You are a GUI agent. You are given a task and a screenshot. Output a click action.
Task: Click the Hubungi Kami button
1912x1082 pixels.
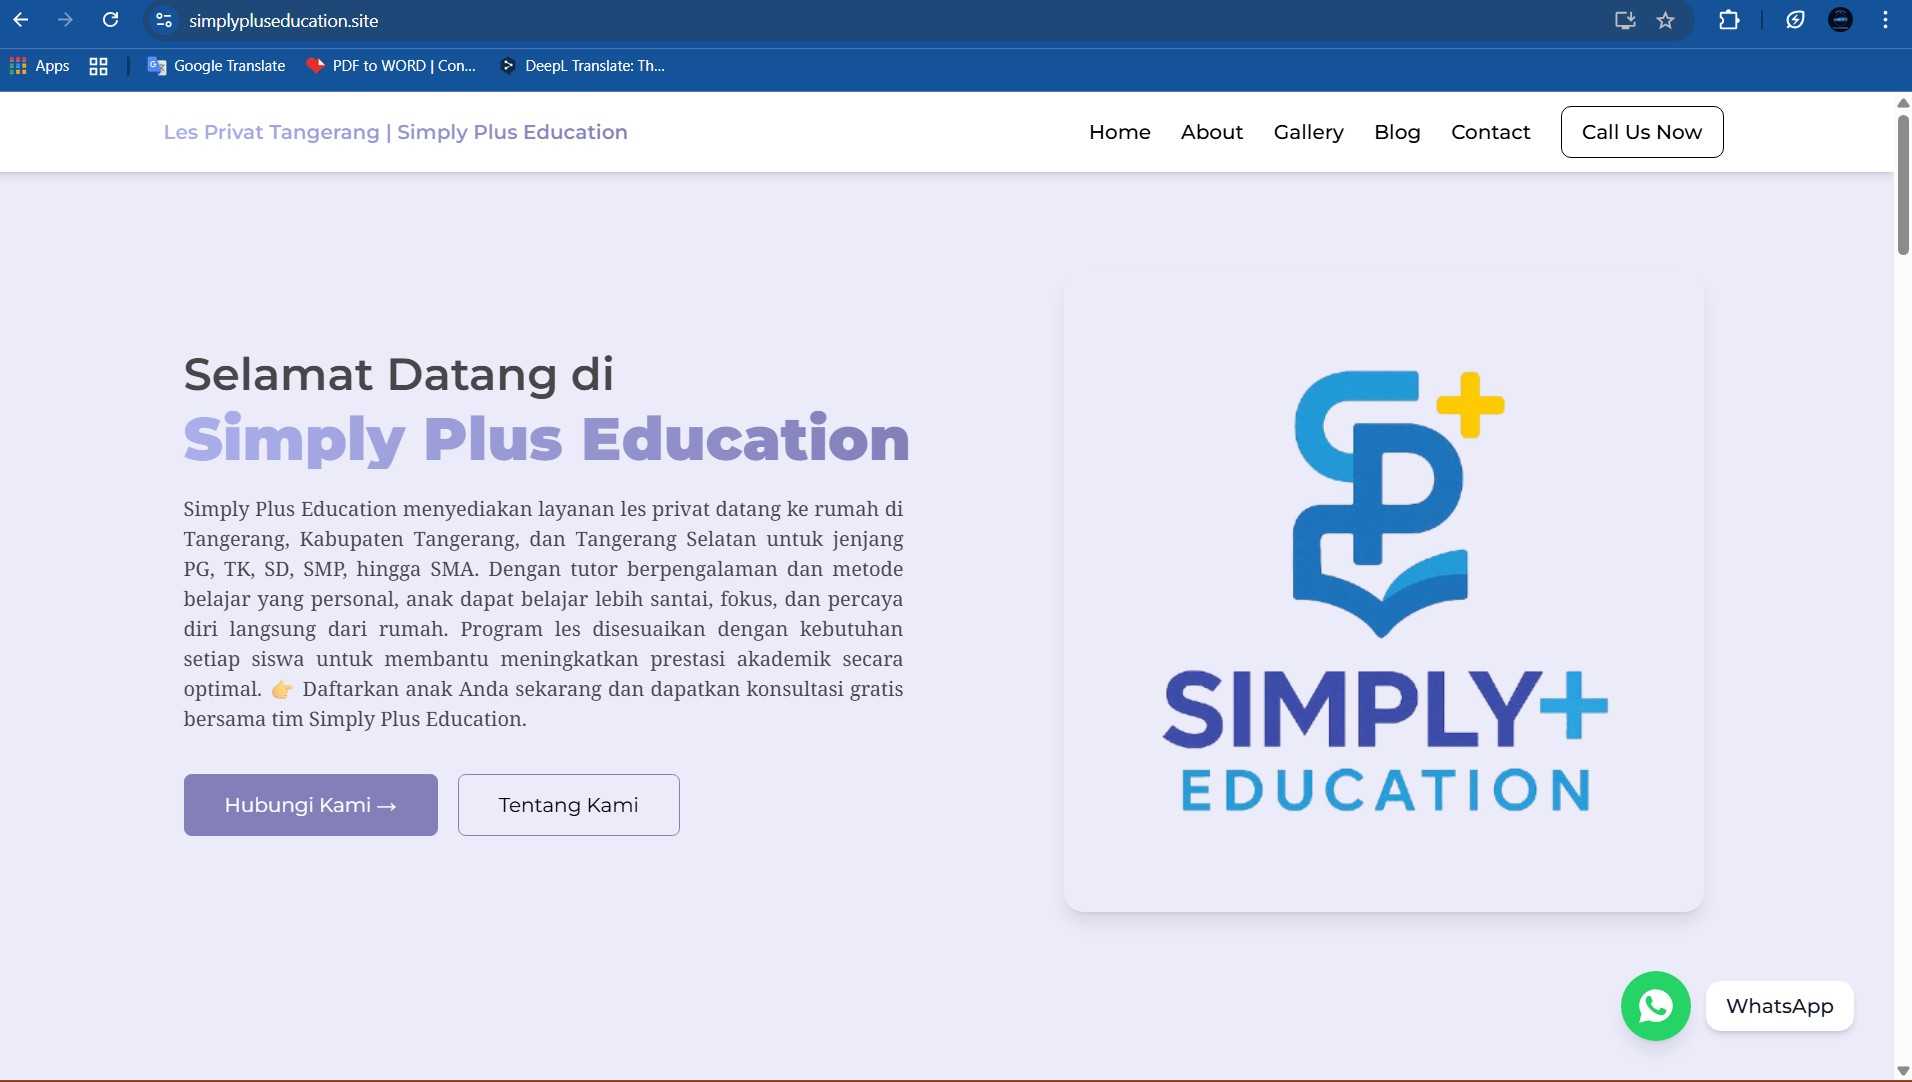(310, 804)
